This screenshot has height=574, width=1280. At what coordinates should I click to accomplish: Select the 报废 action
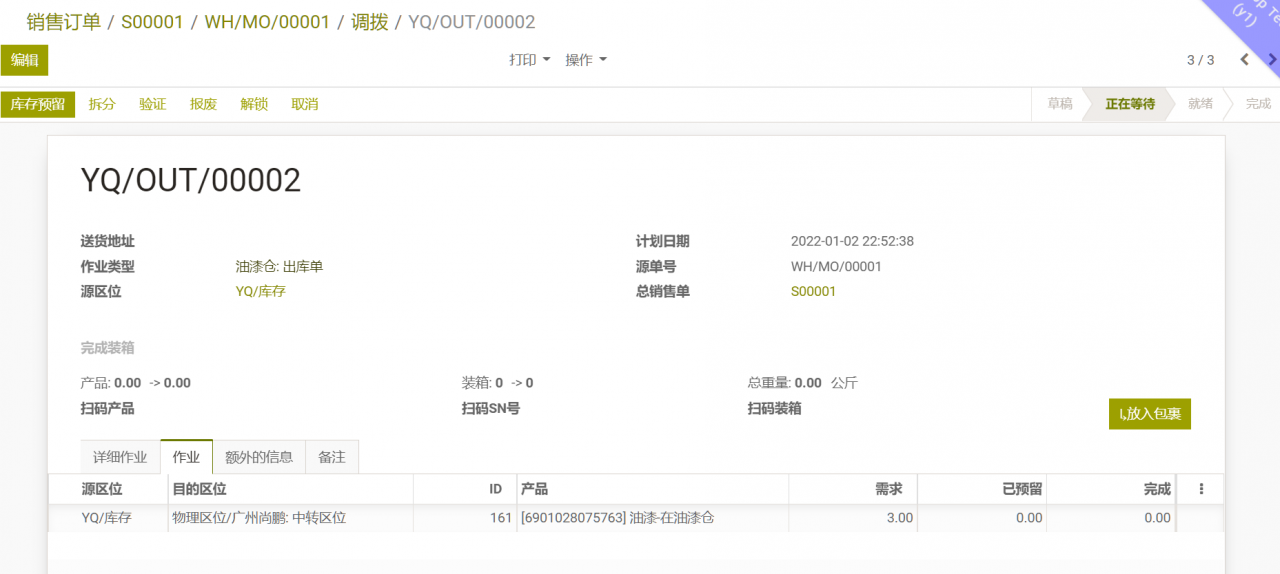pos(203,104)
